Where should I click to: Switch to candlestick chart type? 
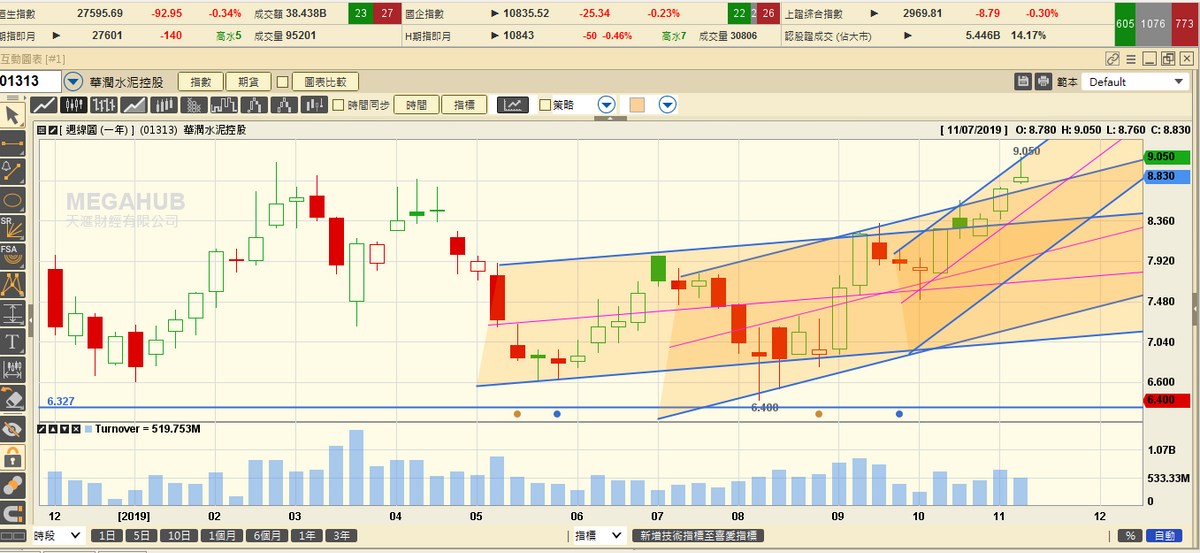tap(74, 104)
